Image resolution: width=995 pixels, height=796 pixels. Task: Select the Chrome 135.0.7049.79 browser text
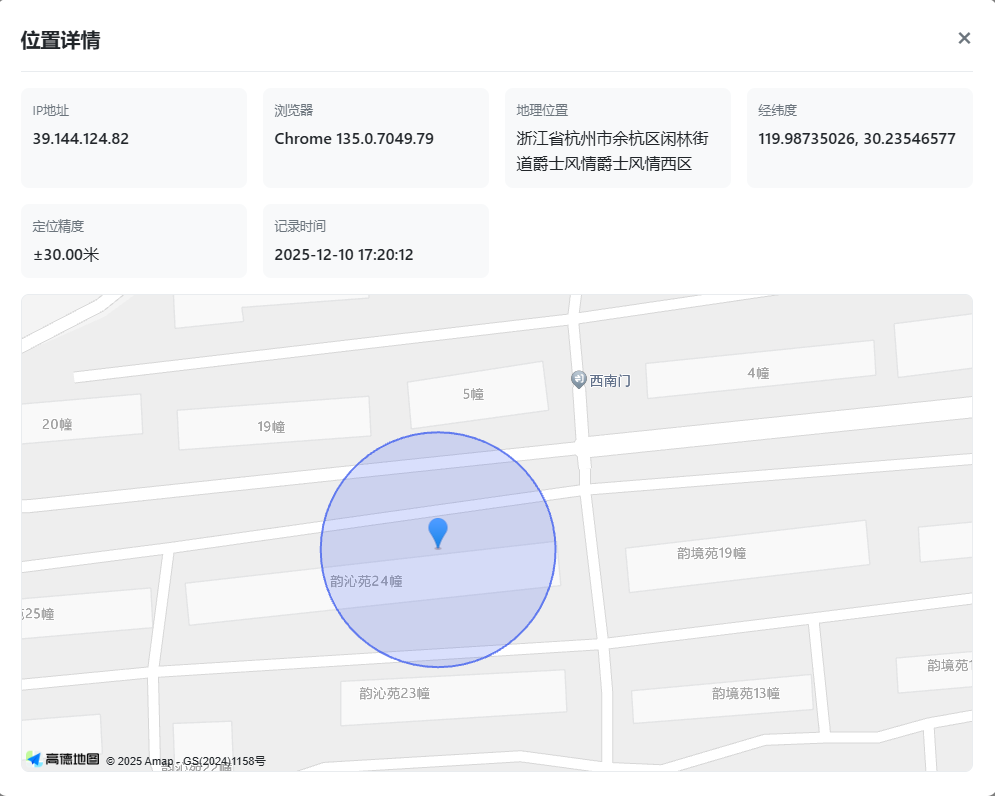(354, 139)
